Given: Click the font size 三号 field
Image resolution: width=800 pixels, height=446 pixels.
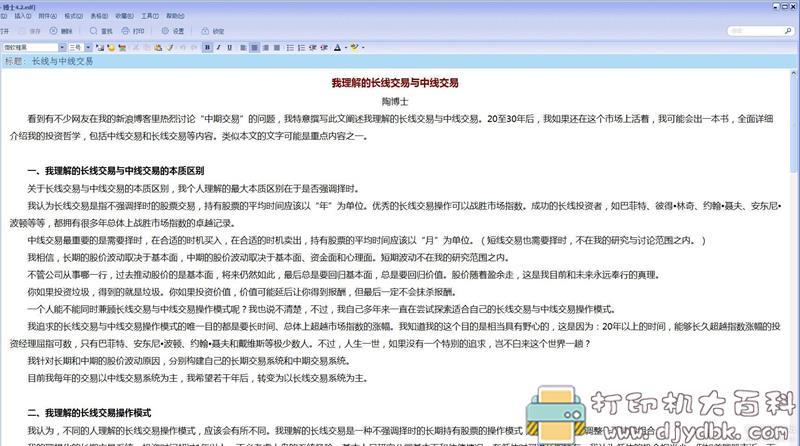Looking at the screenshot, I should [x=76, y=47].
